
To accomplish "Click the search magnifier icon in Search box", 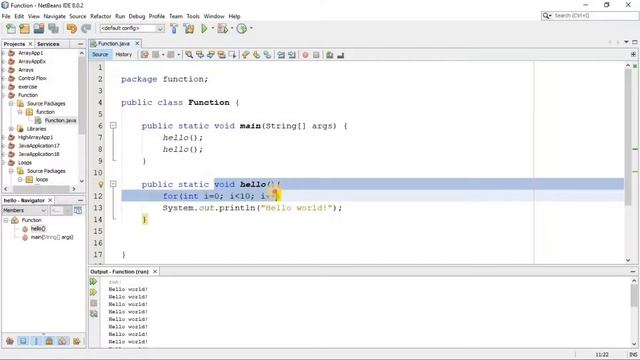I will coord(546,16).
